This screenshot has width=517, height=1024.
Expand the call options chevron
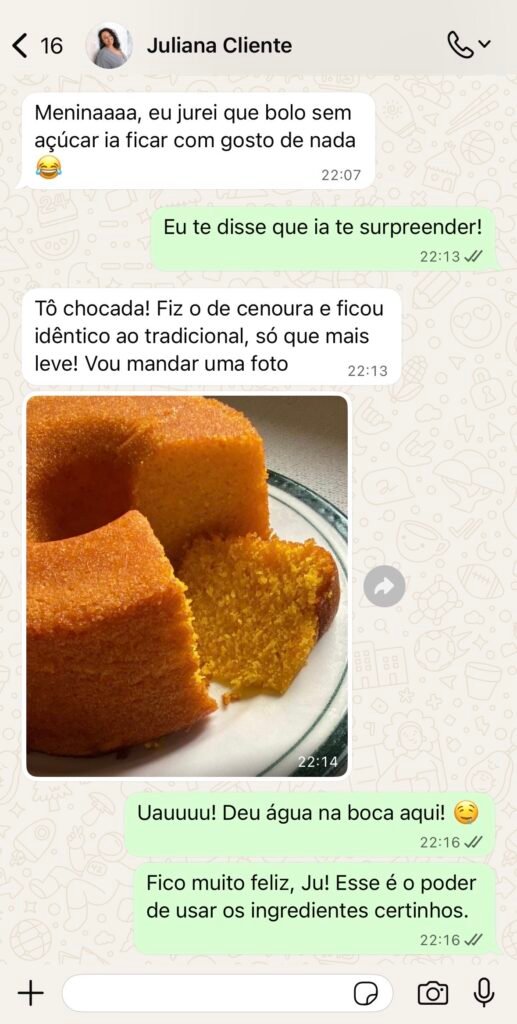[x=484, y=44]
